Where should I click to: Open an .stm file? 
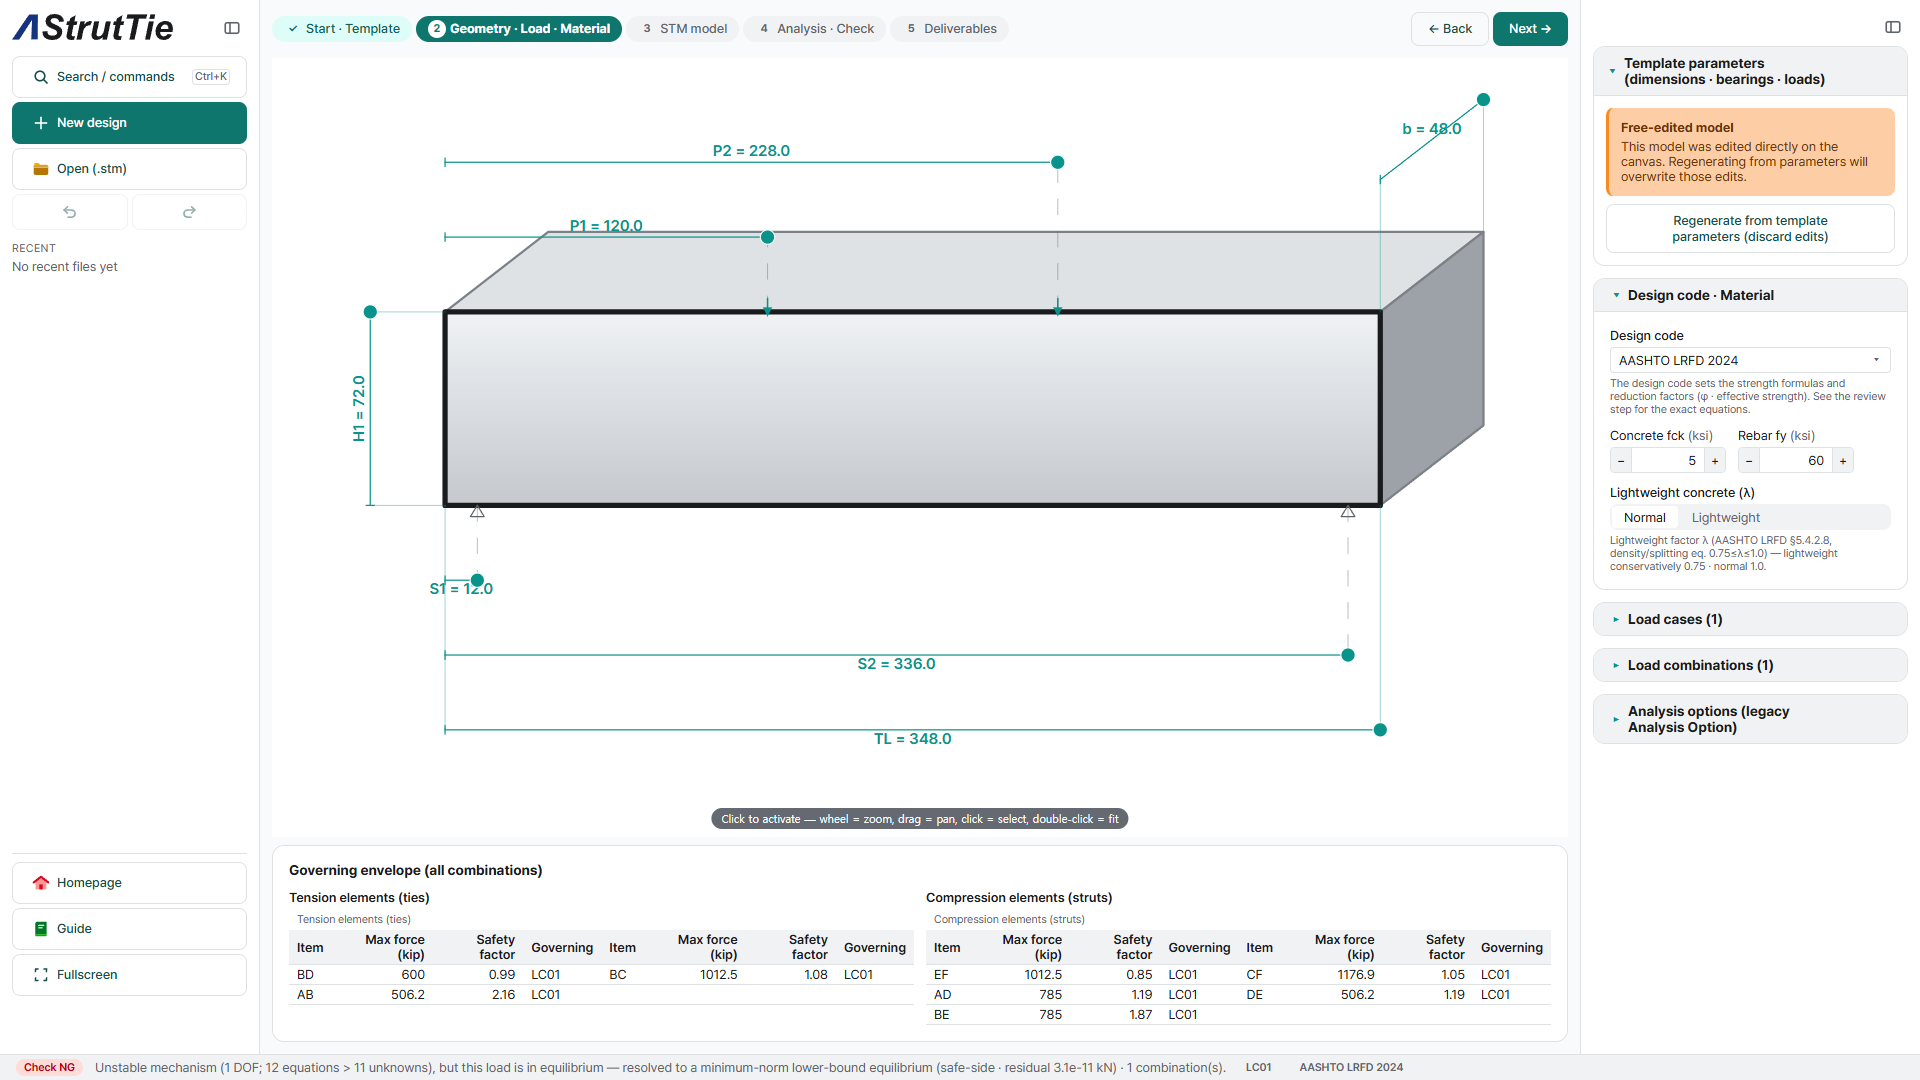[x=129, y=169]
